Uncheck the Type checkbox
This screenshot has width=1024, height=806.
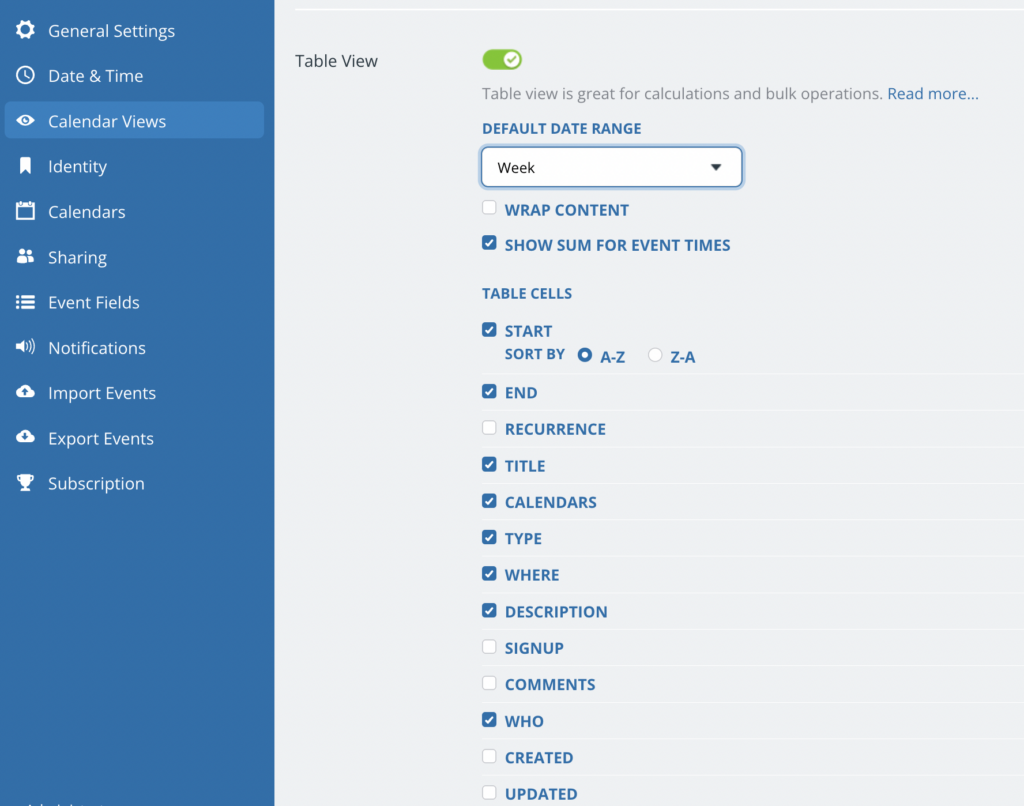(489, 537)
